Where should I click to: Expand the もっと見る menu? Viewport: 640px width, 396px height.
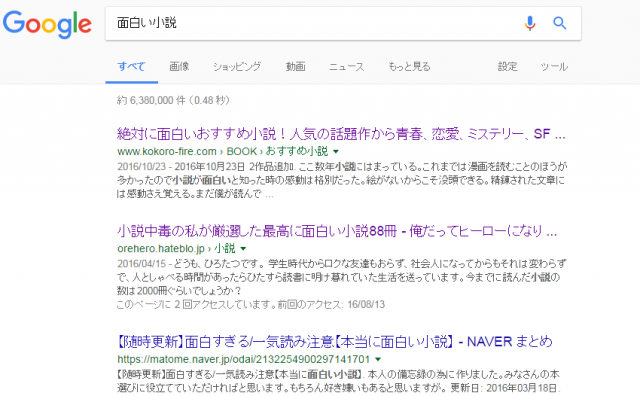[x=409, y=67]
